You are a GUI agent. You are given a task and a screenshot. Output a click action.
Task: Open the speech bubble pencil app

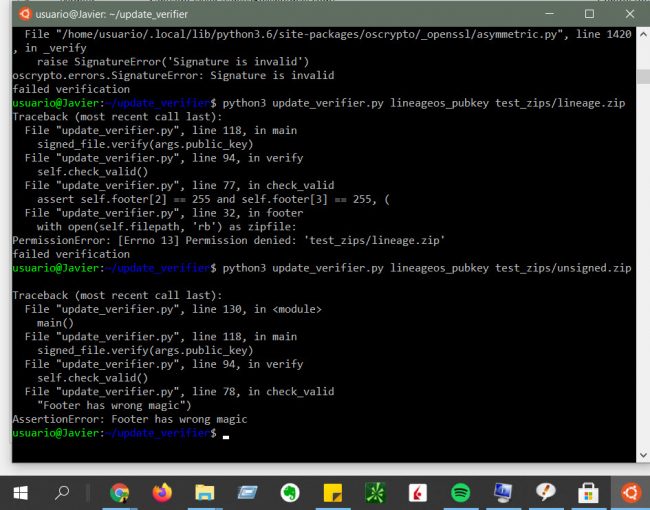(x=546, y=492)
